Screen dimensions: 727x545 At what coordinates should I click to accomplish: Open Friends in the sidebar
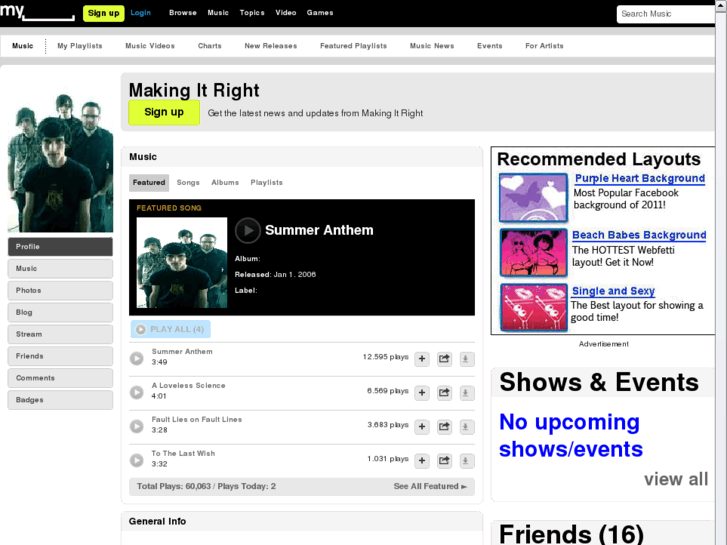[60, 356]
